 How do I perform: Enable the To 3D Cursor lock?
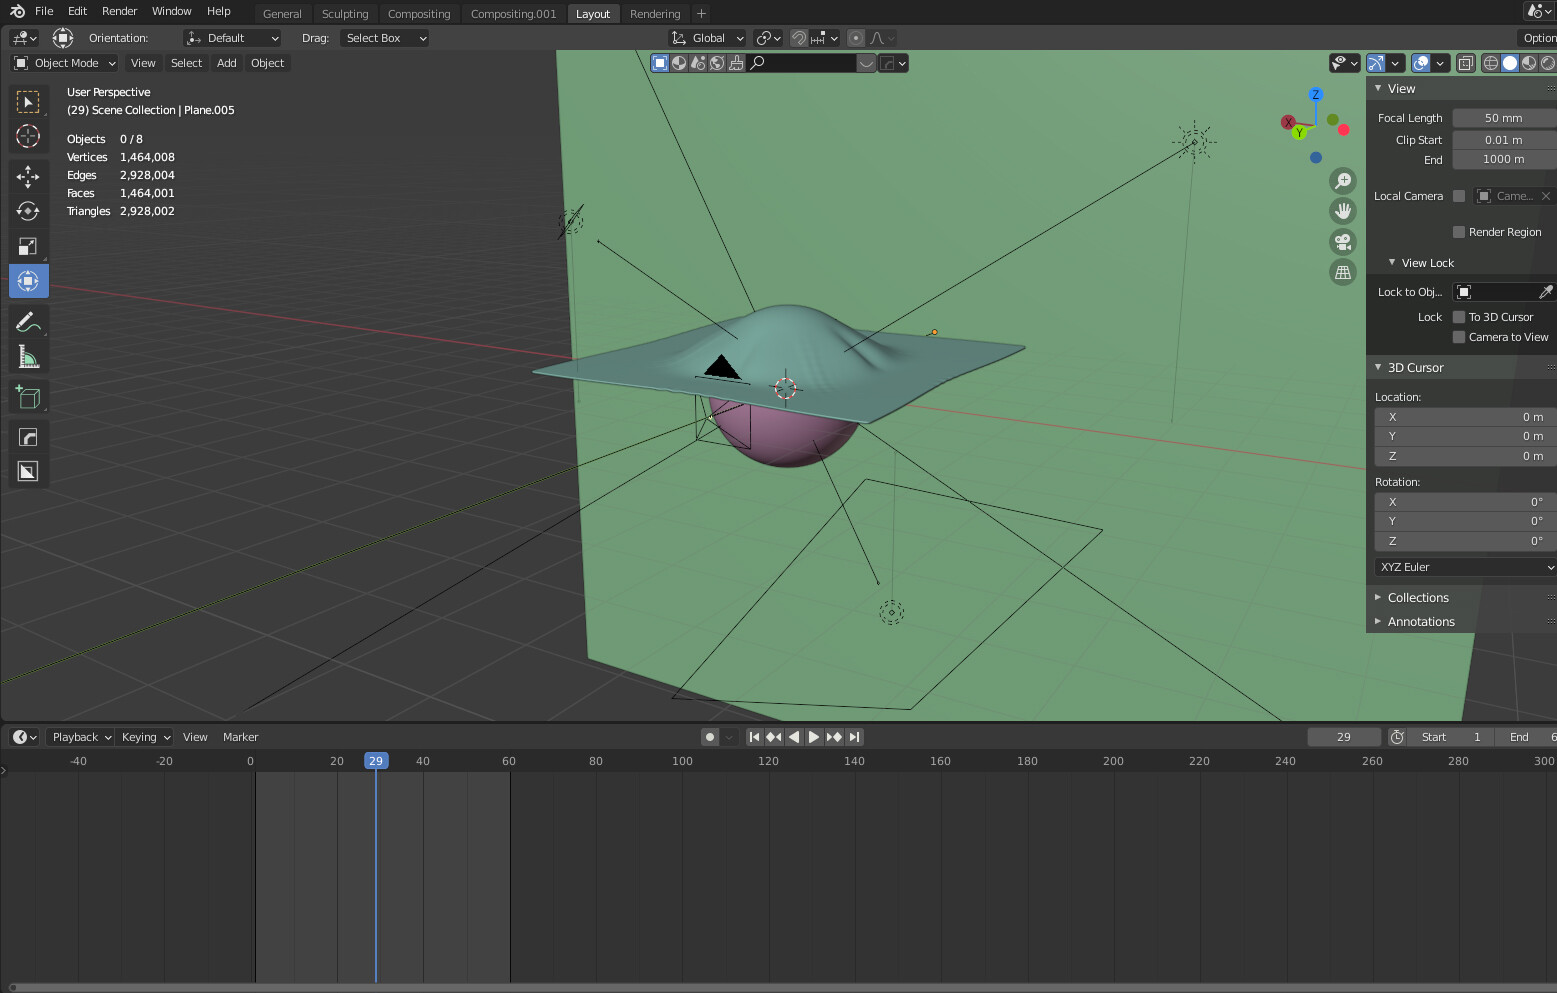pyautogui.click(x=1459, y=317)
